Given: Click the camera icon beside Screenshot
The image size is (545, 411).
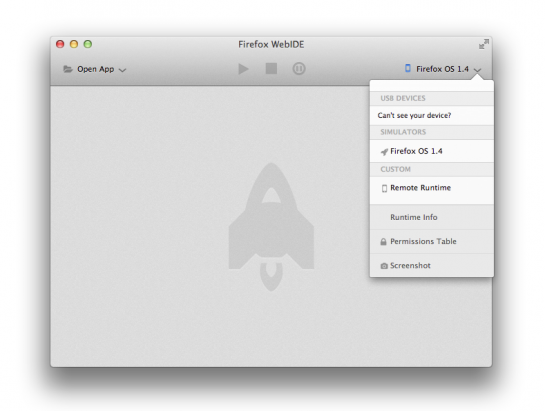Looking at the screenshot, I should click(x=384, y=266).
